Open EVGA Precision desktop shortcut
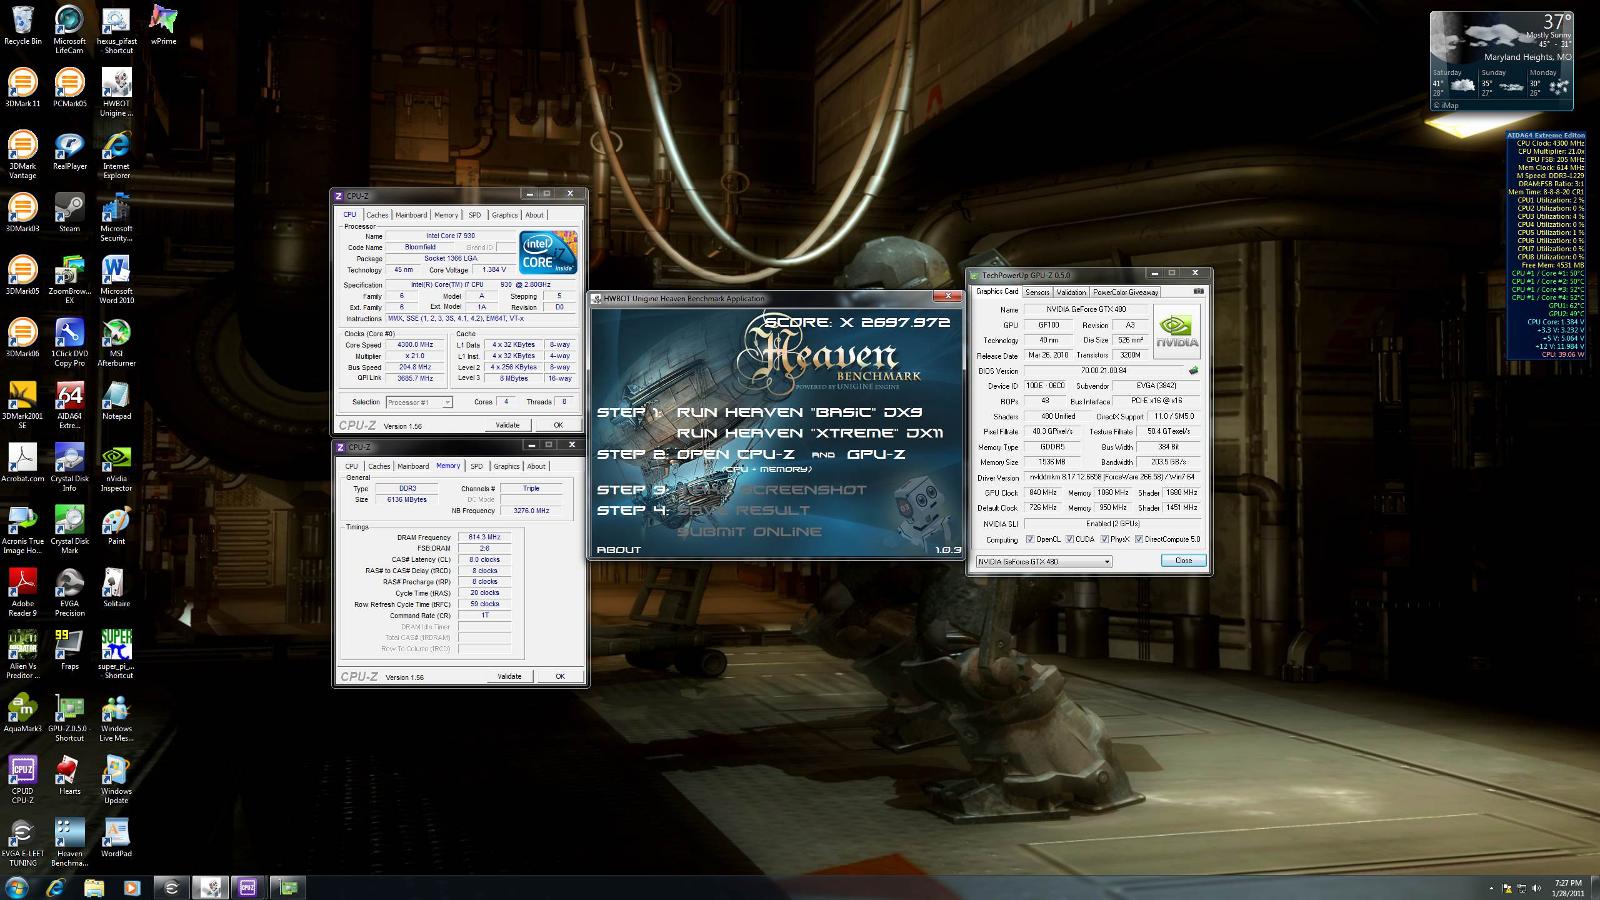This screenshot has height=900, width=1600. tap(69, 593)
